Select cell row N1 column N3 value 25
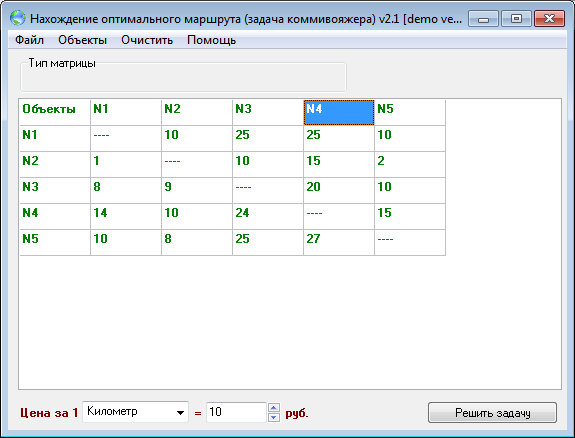Screen dimensions: 575x438 click(268, 139)
